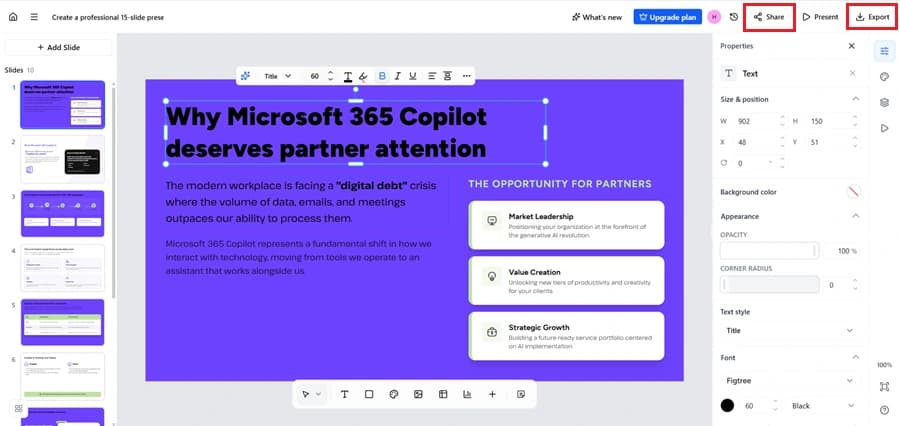Collapse Size & position section

855,99
